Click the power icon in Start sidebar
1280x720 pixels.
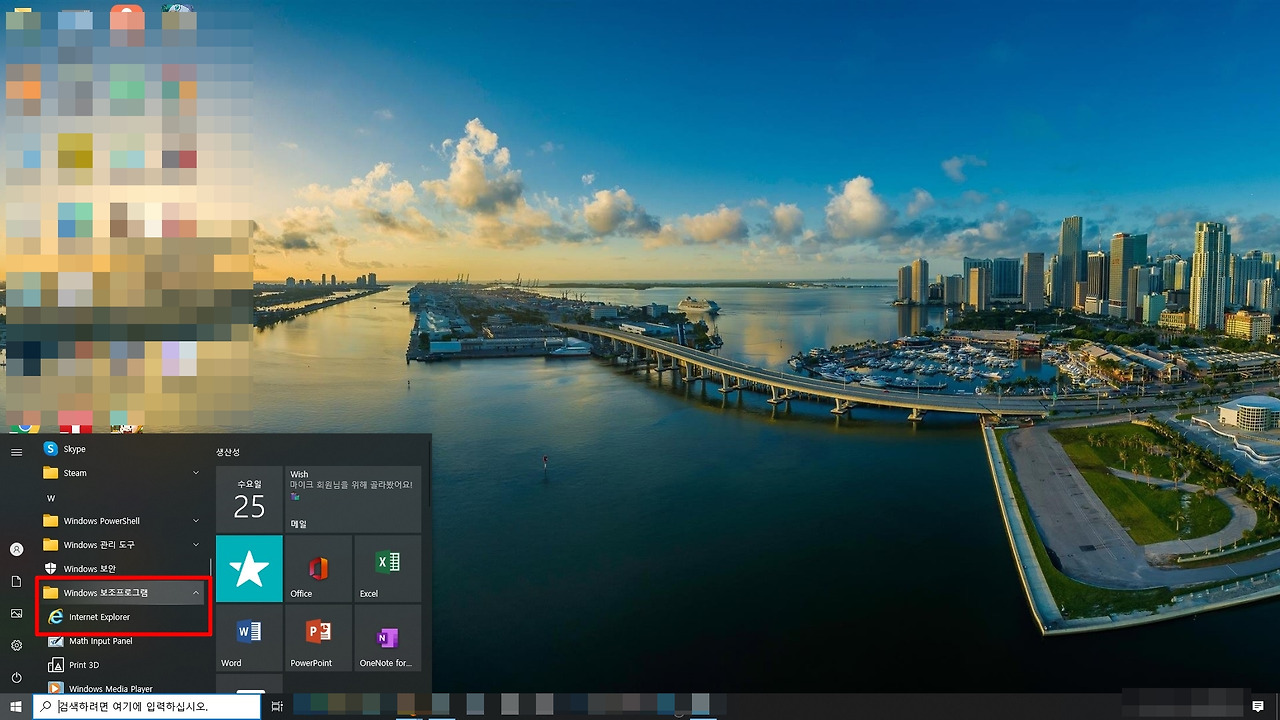coord(16,677)
